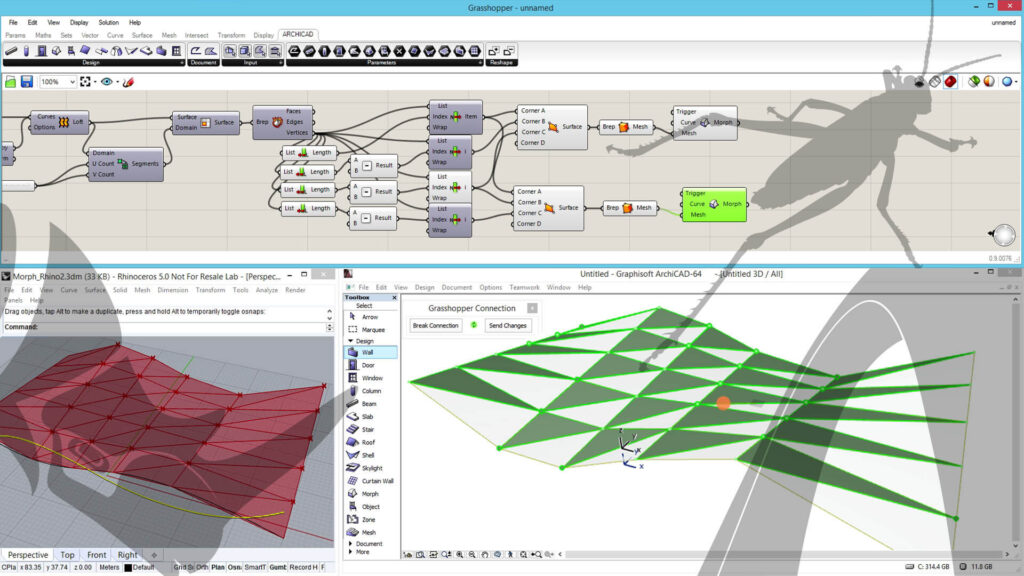Expand the Design ribbon panel plus
Screen dimensions: 1024x576
pos(182,63)
